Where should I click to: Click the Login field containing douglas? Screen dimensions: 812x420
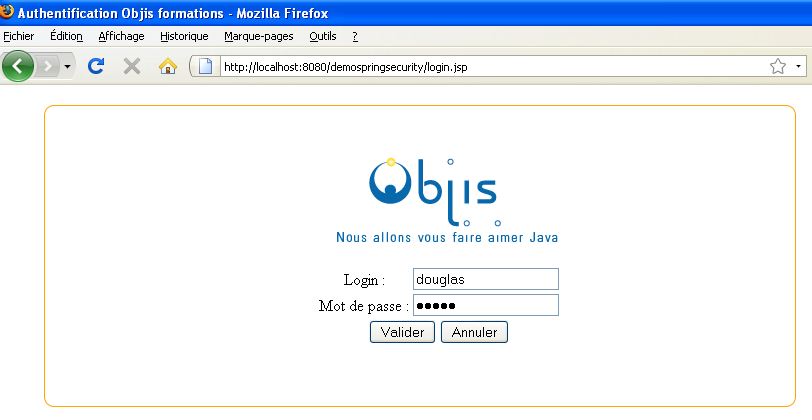tap(486, 279)
